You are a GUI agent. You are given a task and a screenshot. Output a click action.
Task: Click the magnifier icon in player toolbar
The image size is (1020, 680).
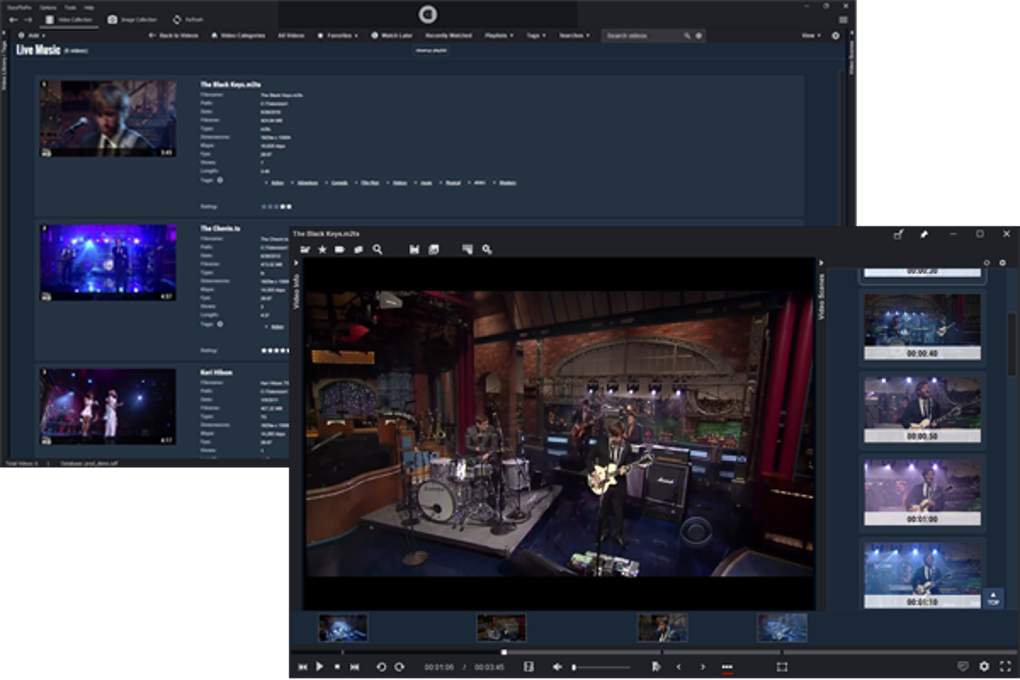tap(377, 249)
